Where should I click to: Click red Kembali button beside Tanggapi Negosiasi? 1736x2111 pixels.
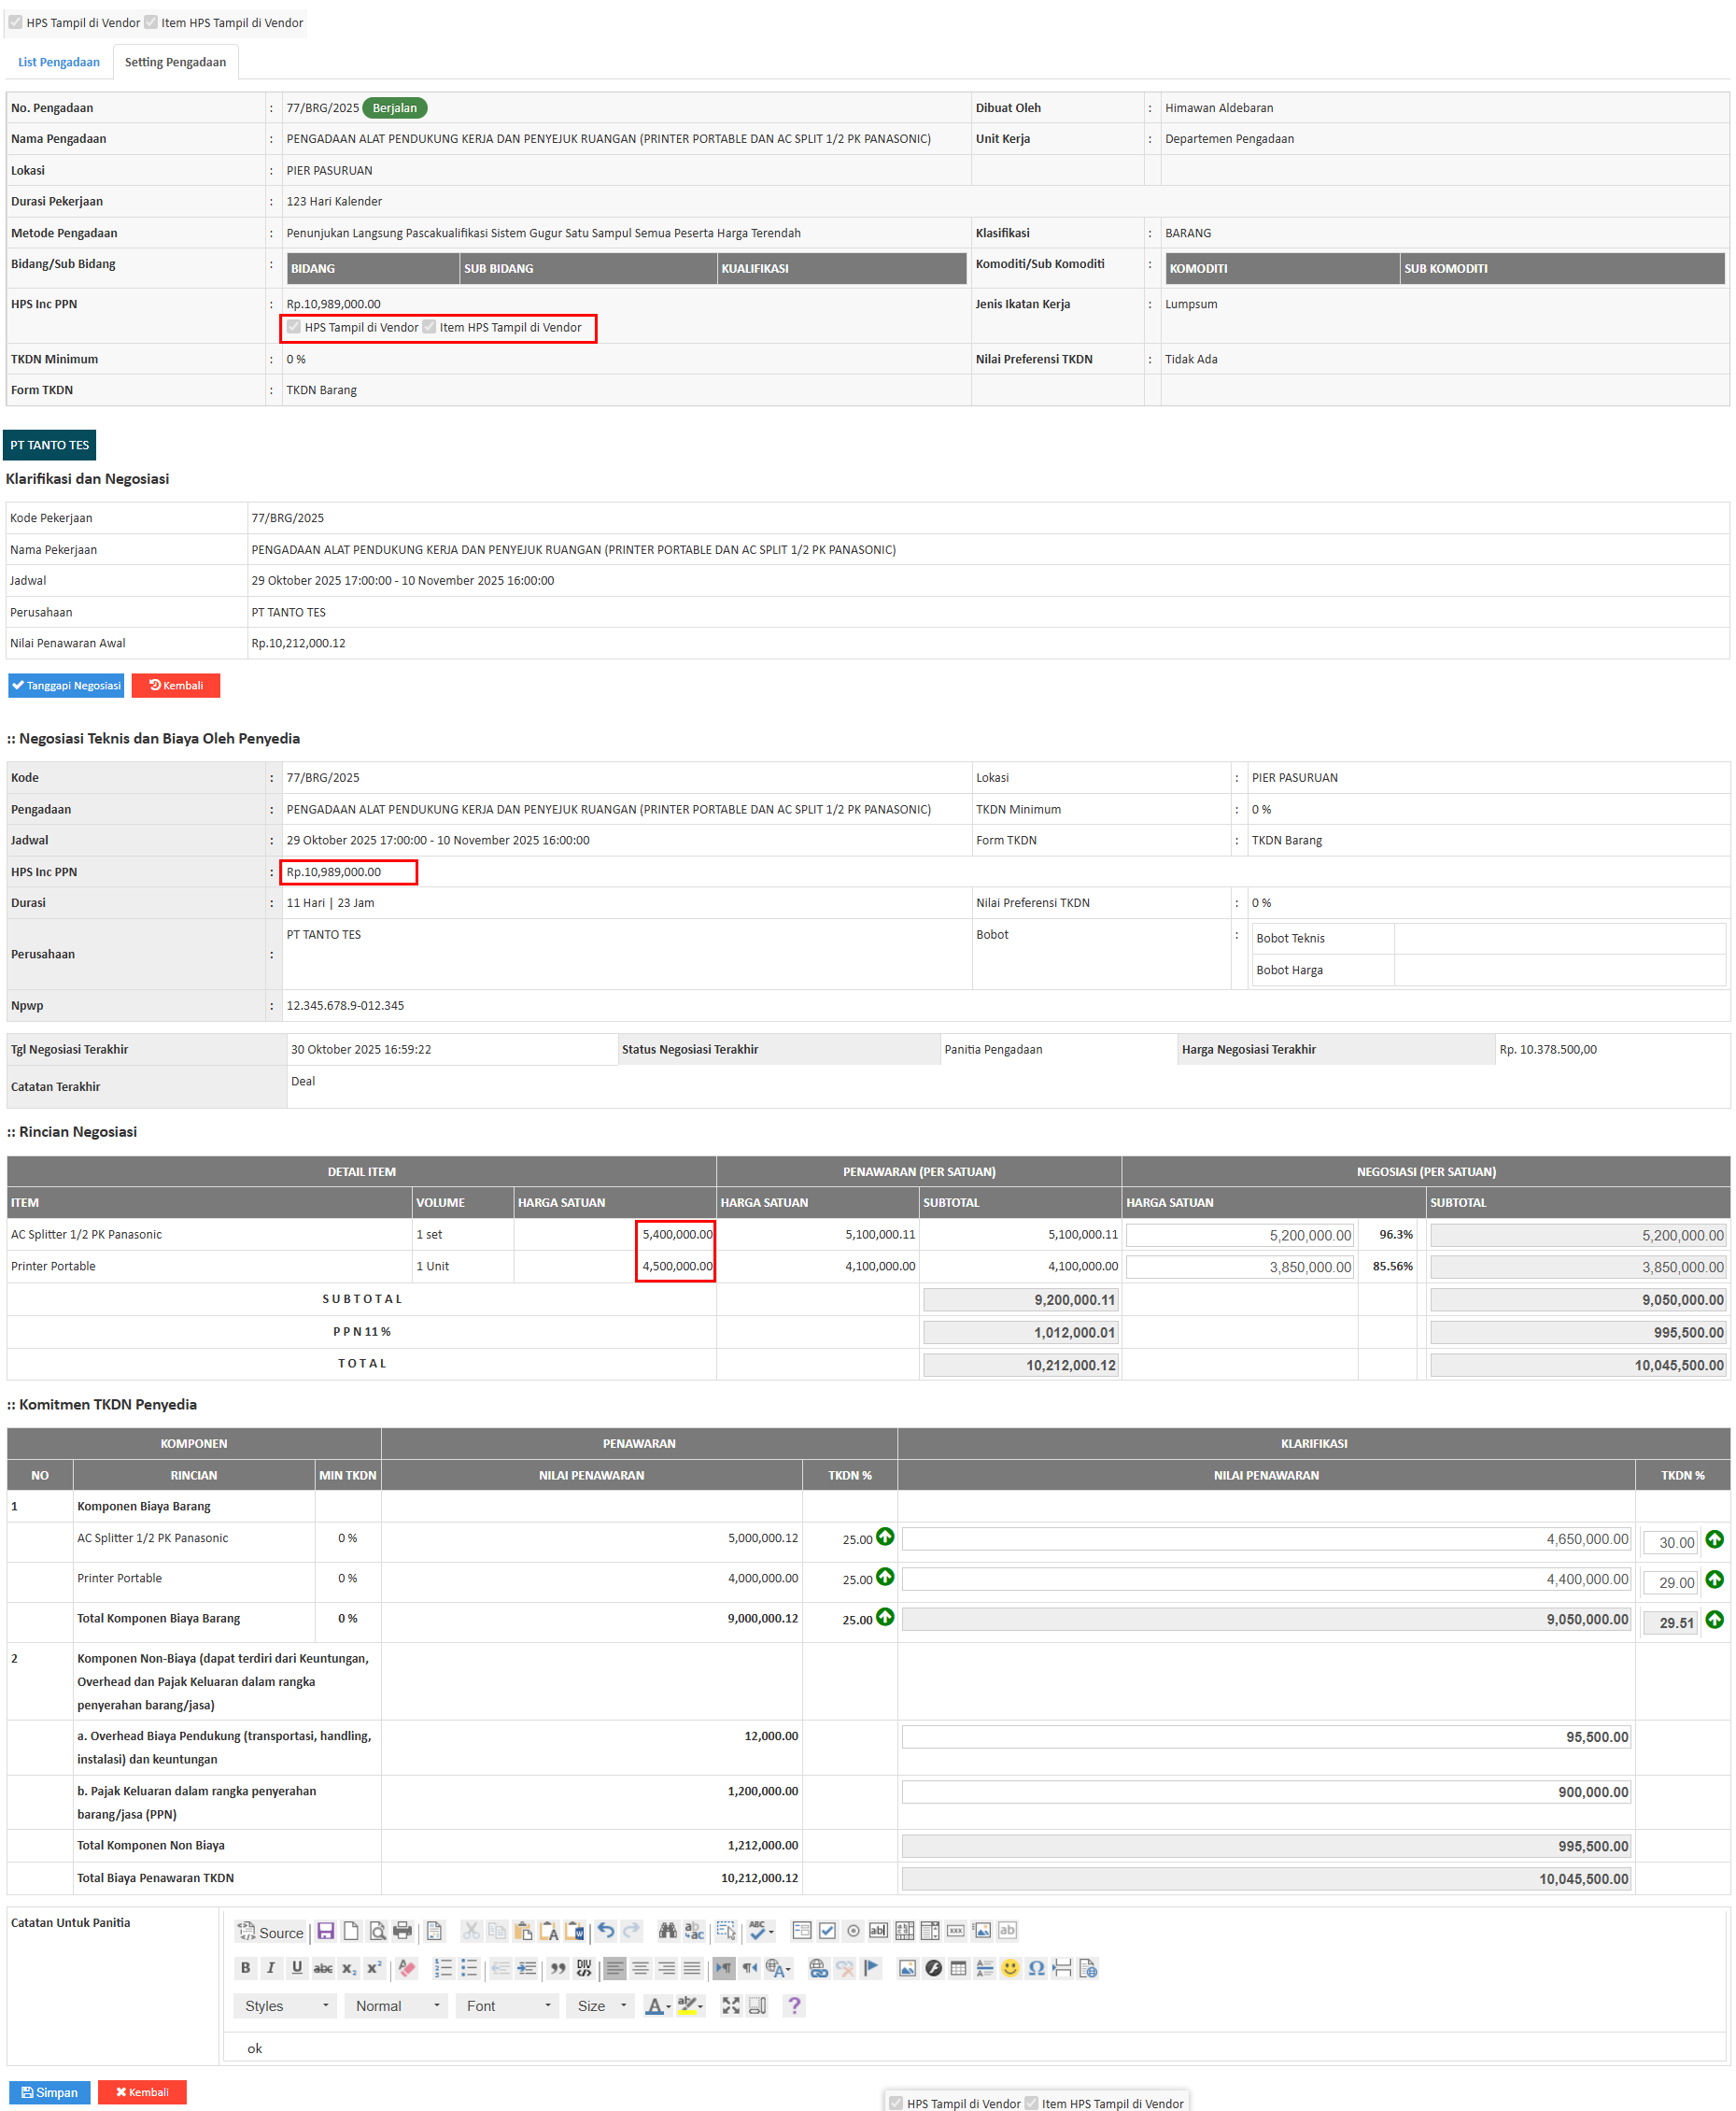(176, 685)
